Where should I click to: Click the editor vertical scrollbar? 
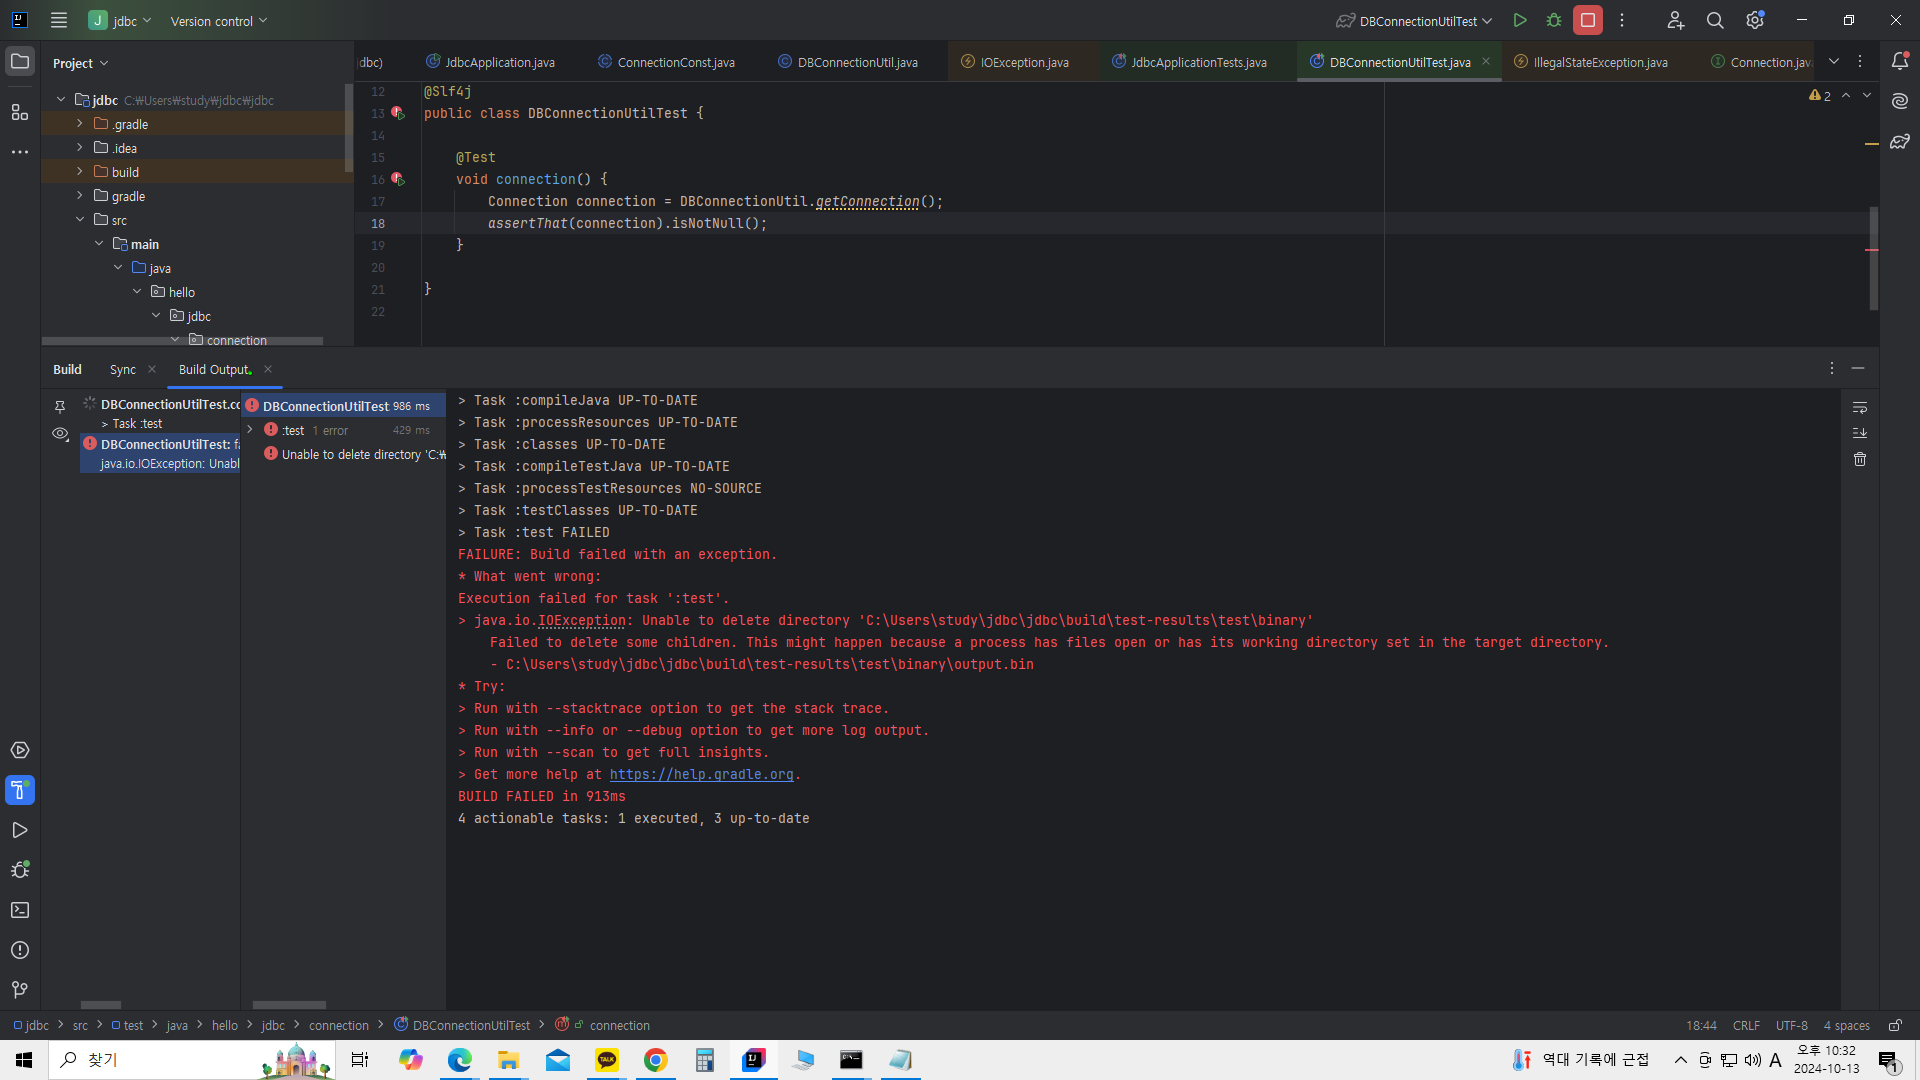pyautogui.click(x=1873, y=258)
